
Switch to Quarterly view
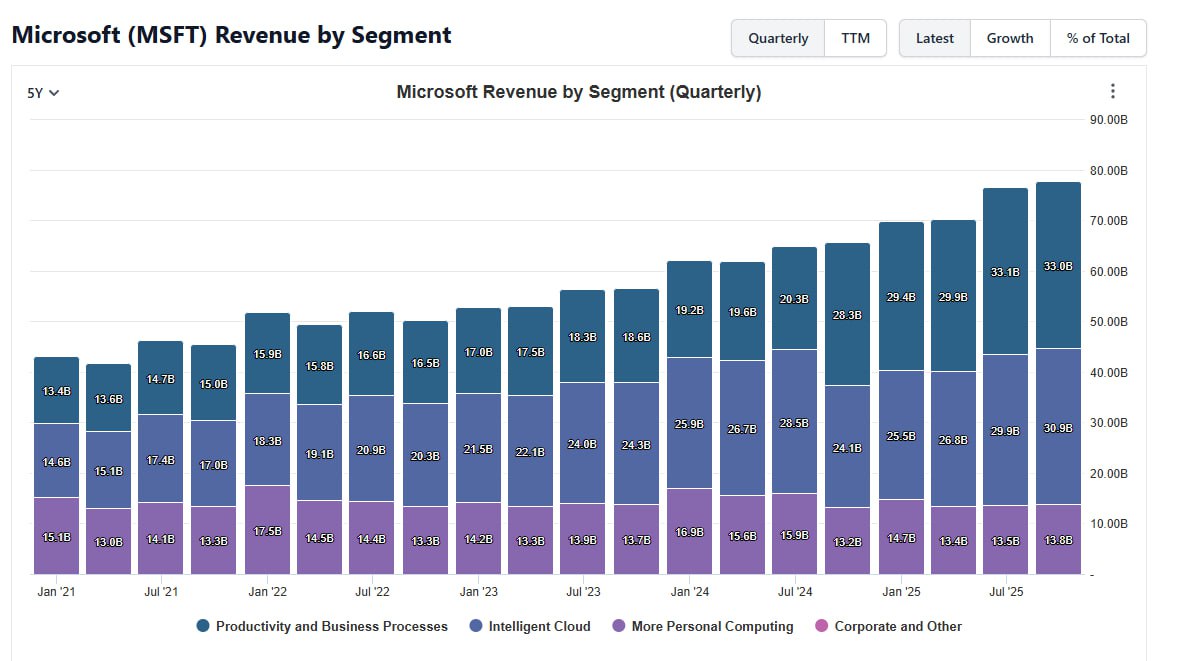pyautogui.click(x=778, y=38)
